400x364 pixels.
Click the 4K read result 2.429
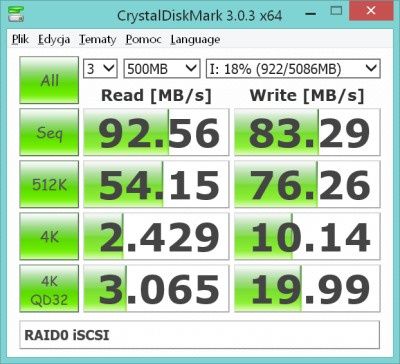[x=156, y=236]
